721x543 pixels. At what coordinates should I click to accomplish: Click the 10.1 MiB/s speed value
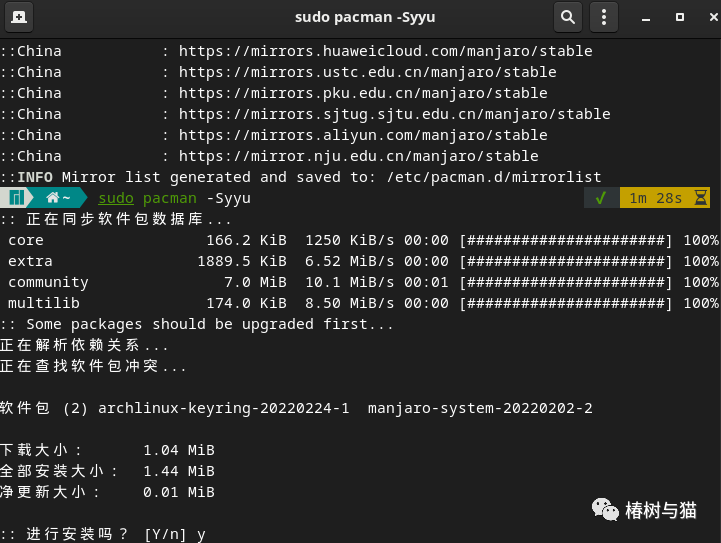(349, 282)
